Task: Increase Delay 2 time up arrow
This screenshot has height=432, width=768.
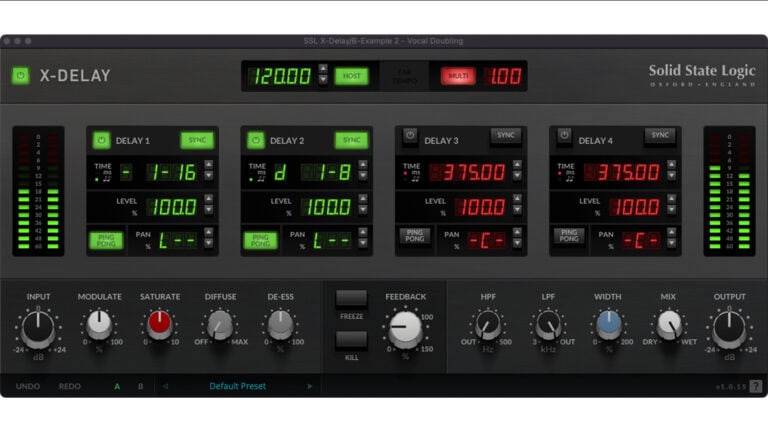Action: (x=363, y=165)
